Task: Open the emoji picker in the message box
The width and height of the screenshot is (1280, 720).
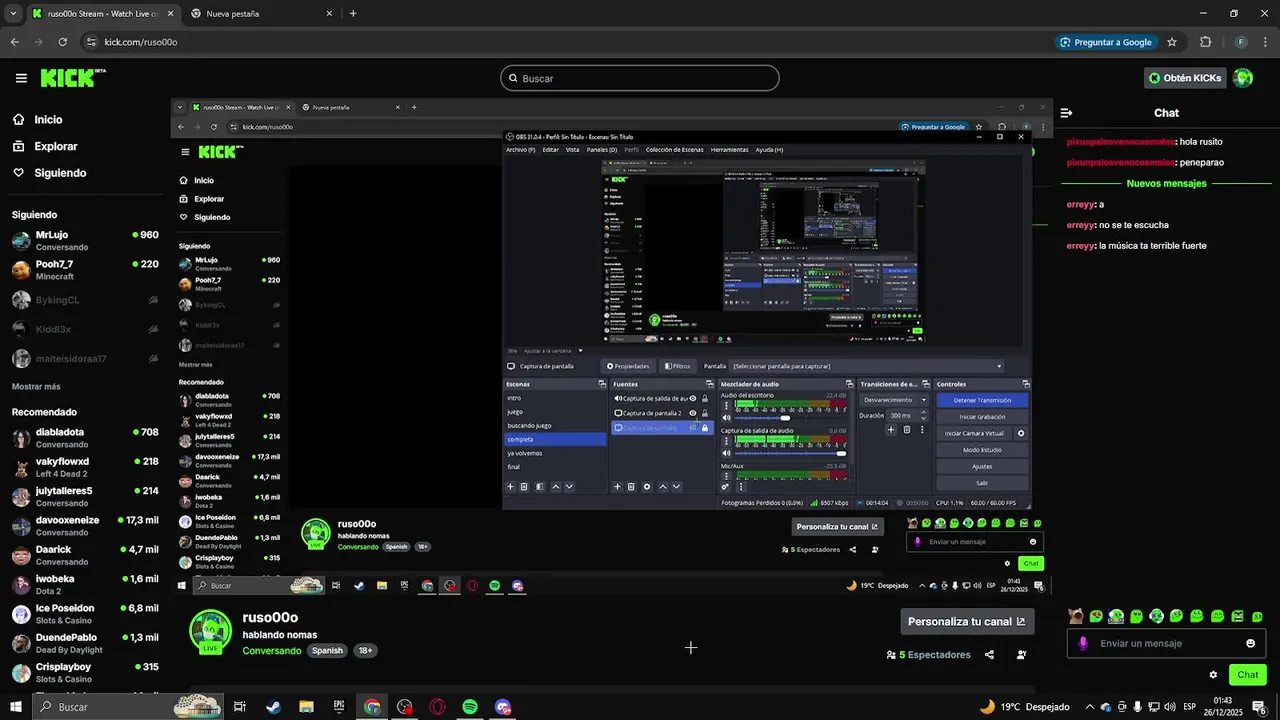Action: pos(1250,643)
